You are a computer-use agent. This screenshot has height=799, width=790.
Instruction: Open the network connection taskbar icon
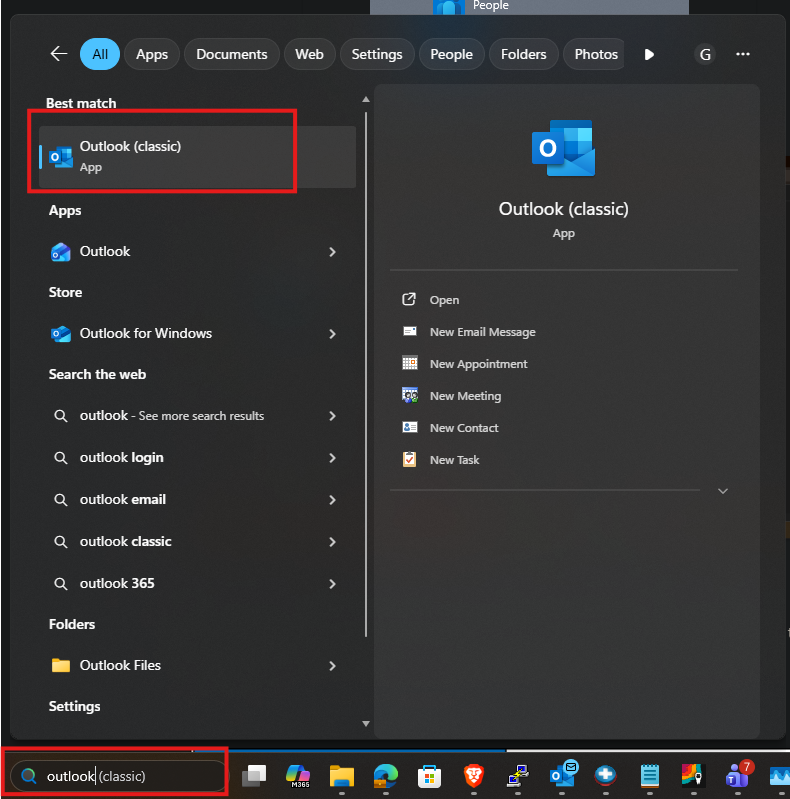[x=518, y=776]
